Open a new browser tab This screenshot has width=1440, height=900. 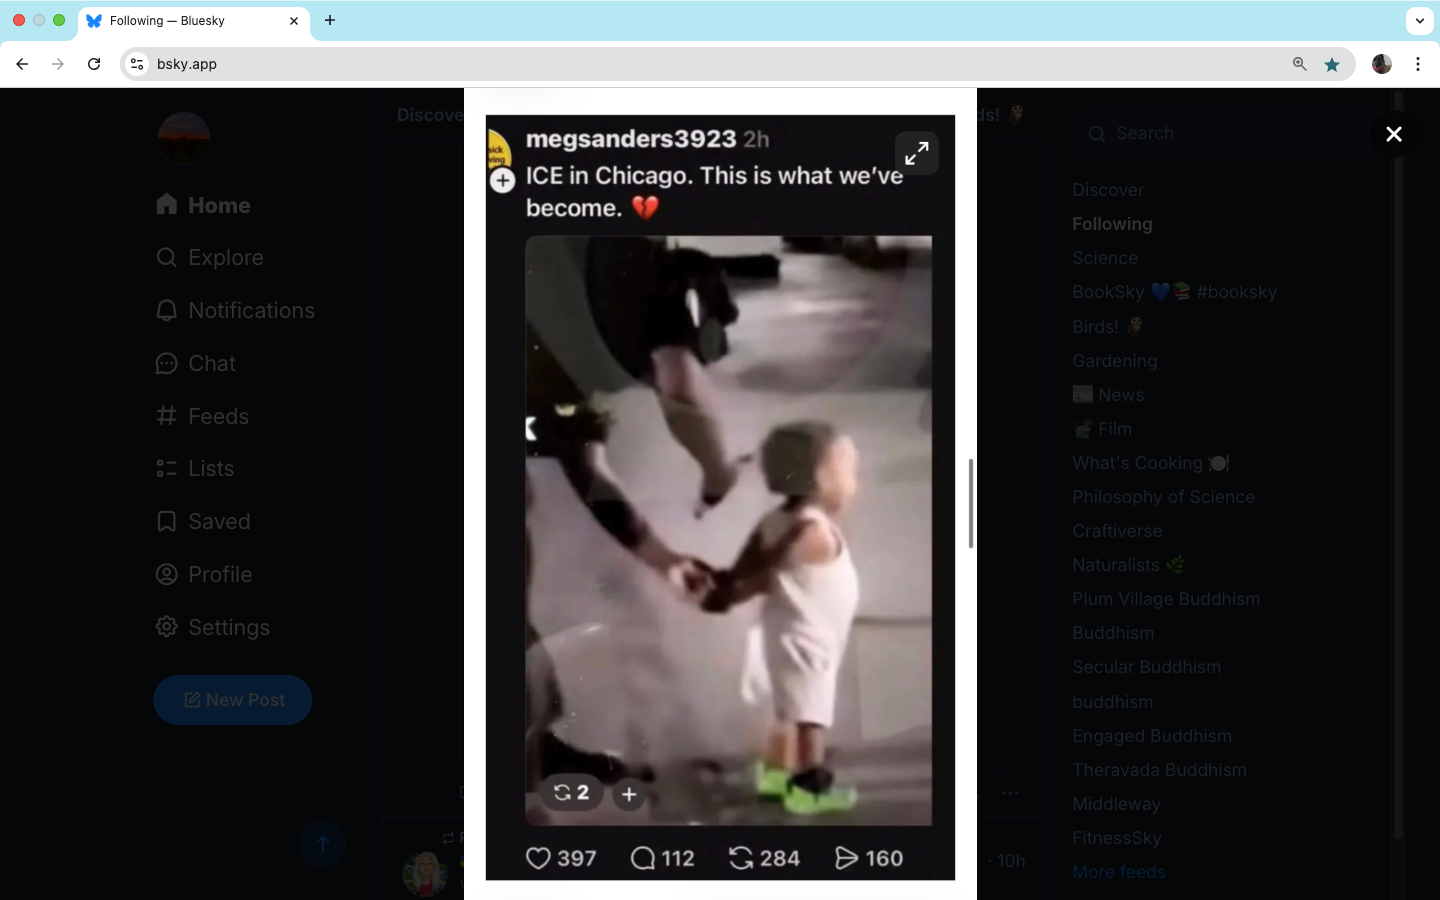point(330,20)
